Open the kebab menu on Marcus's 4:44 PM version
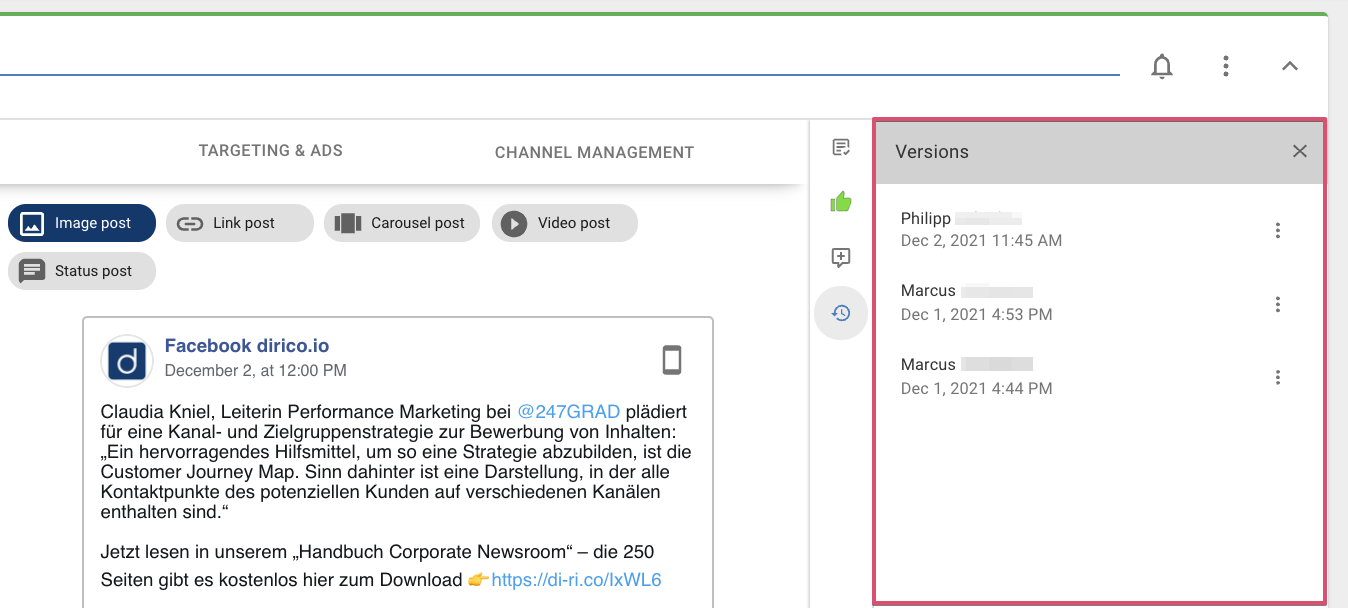This screenshot has width=1348, height=609. (x=1278, y=377)
